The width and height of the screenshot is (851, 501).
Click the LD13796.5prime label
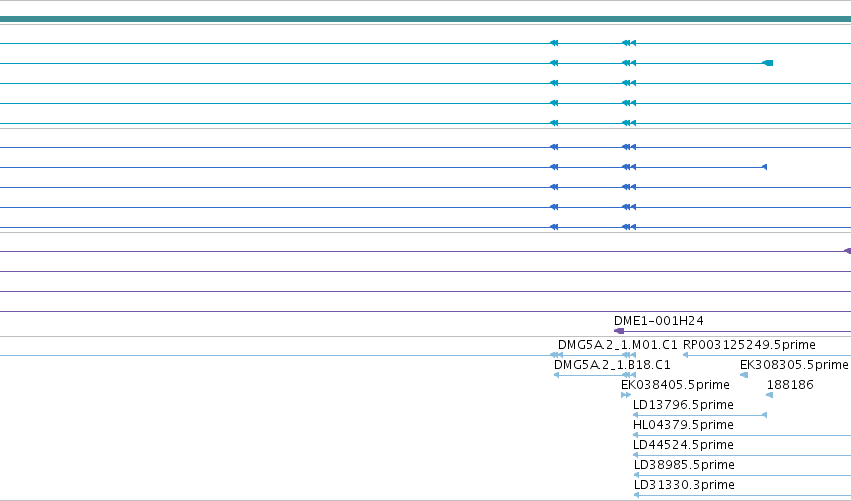click(x=683, y=405)
